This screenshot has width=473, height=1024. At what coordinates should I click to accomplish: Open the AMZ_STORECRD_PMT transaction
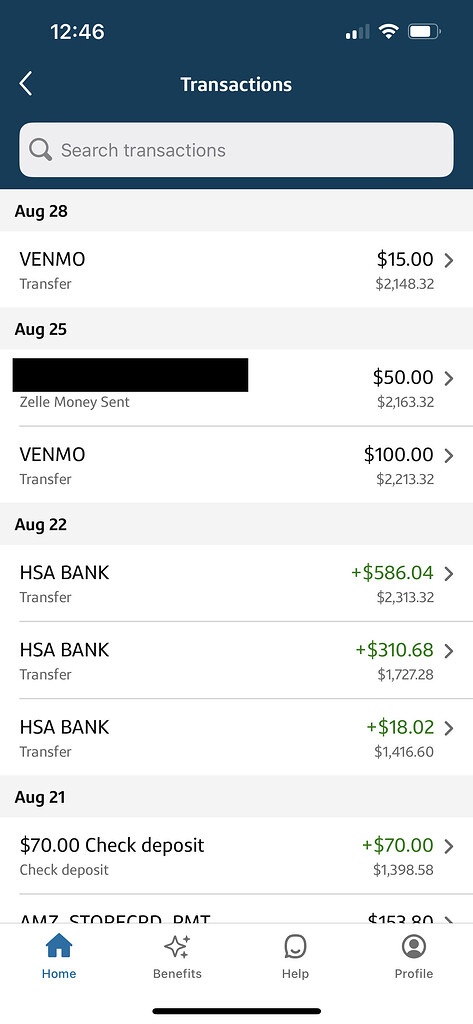pyautogui.click(x=236, y=909)
